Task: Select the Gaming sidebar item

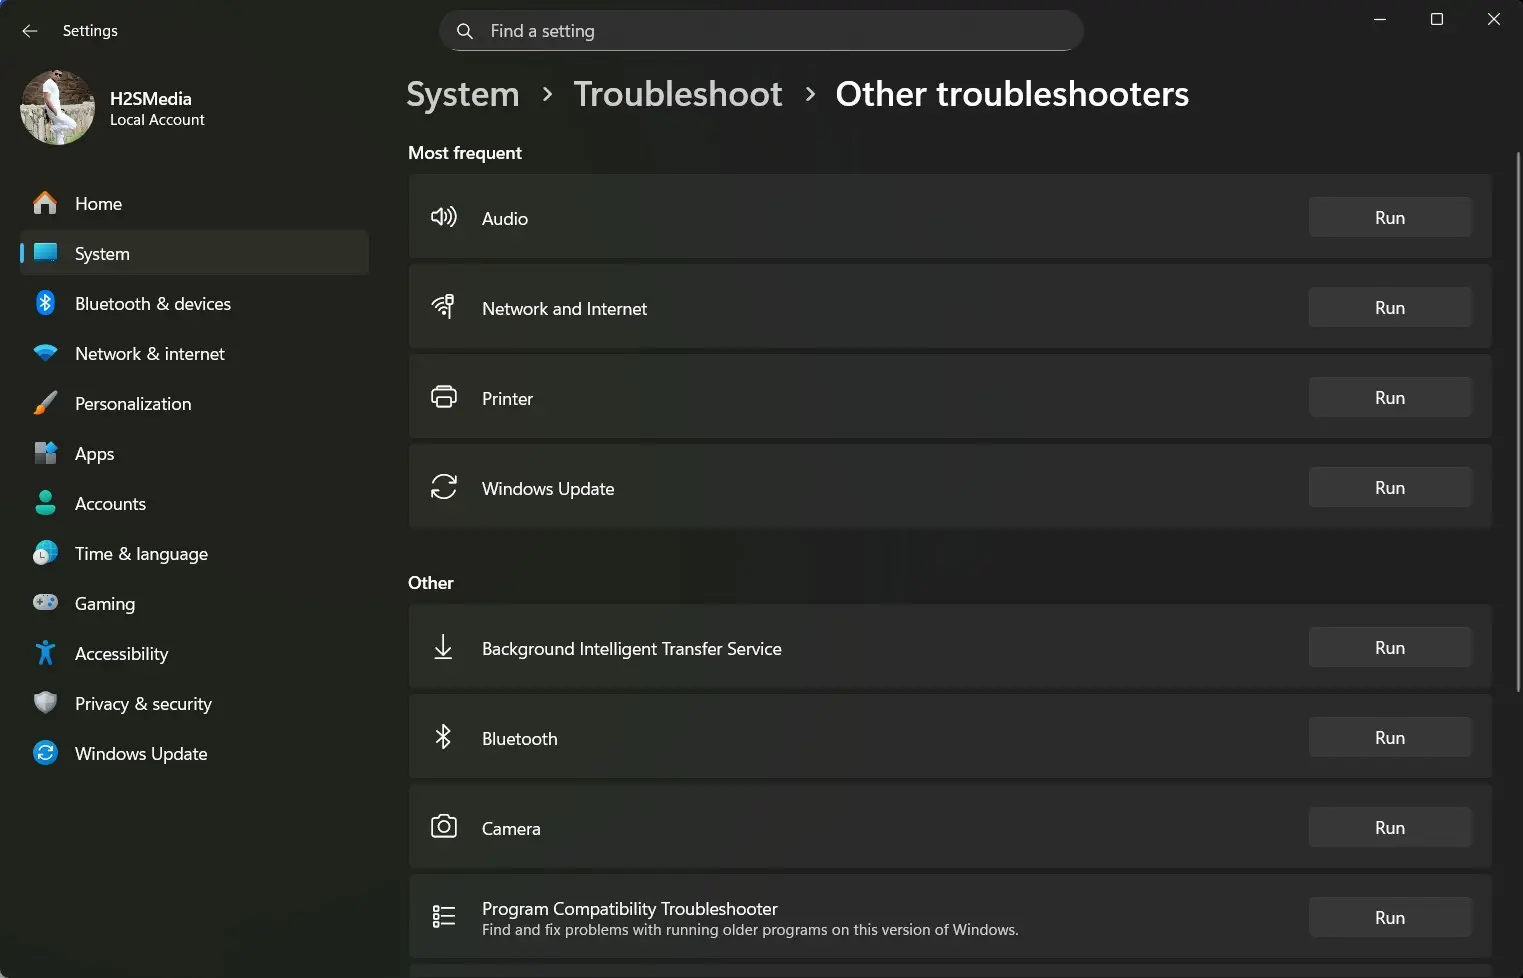Action: [194, 603]
